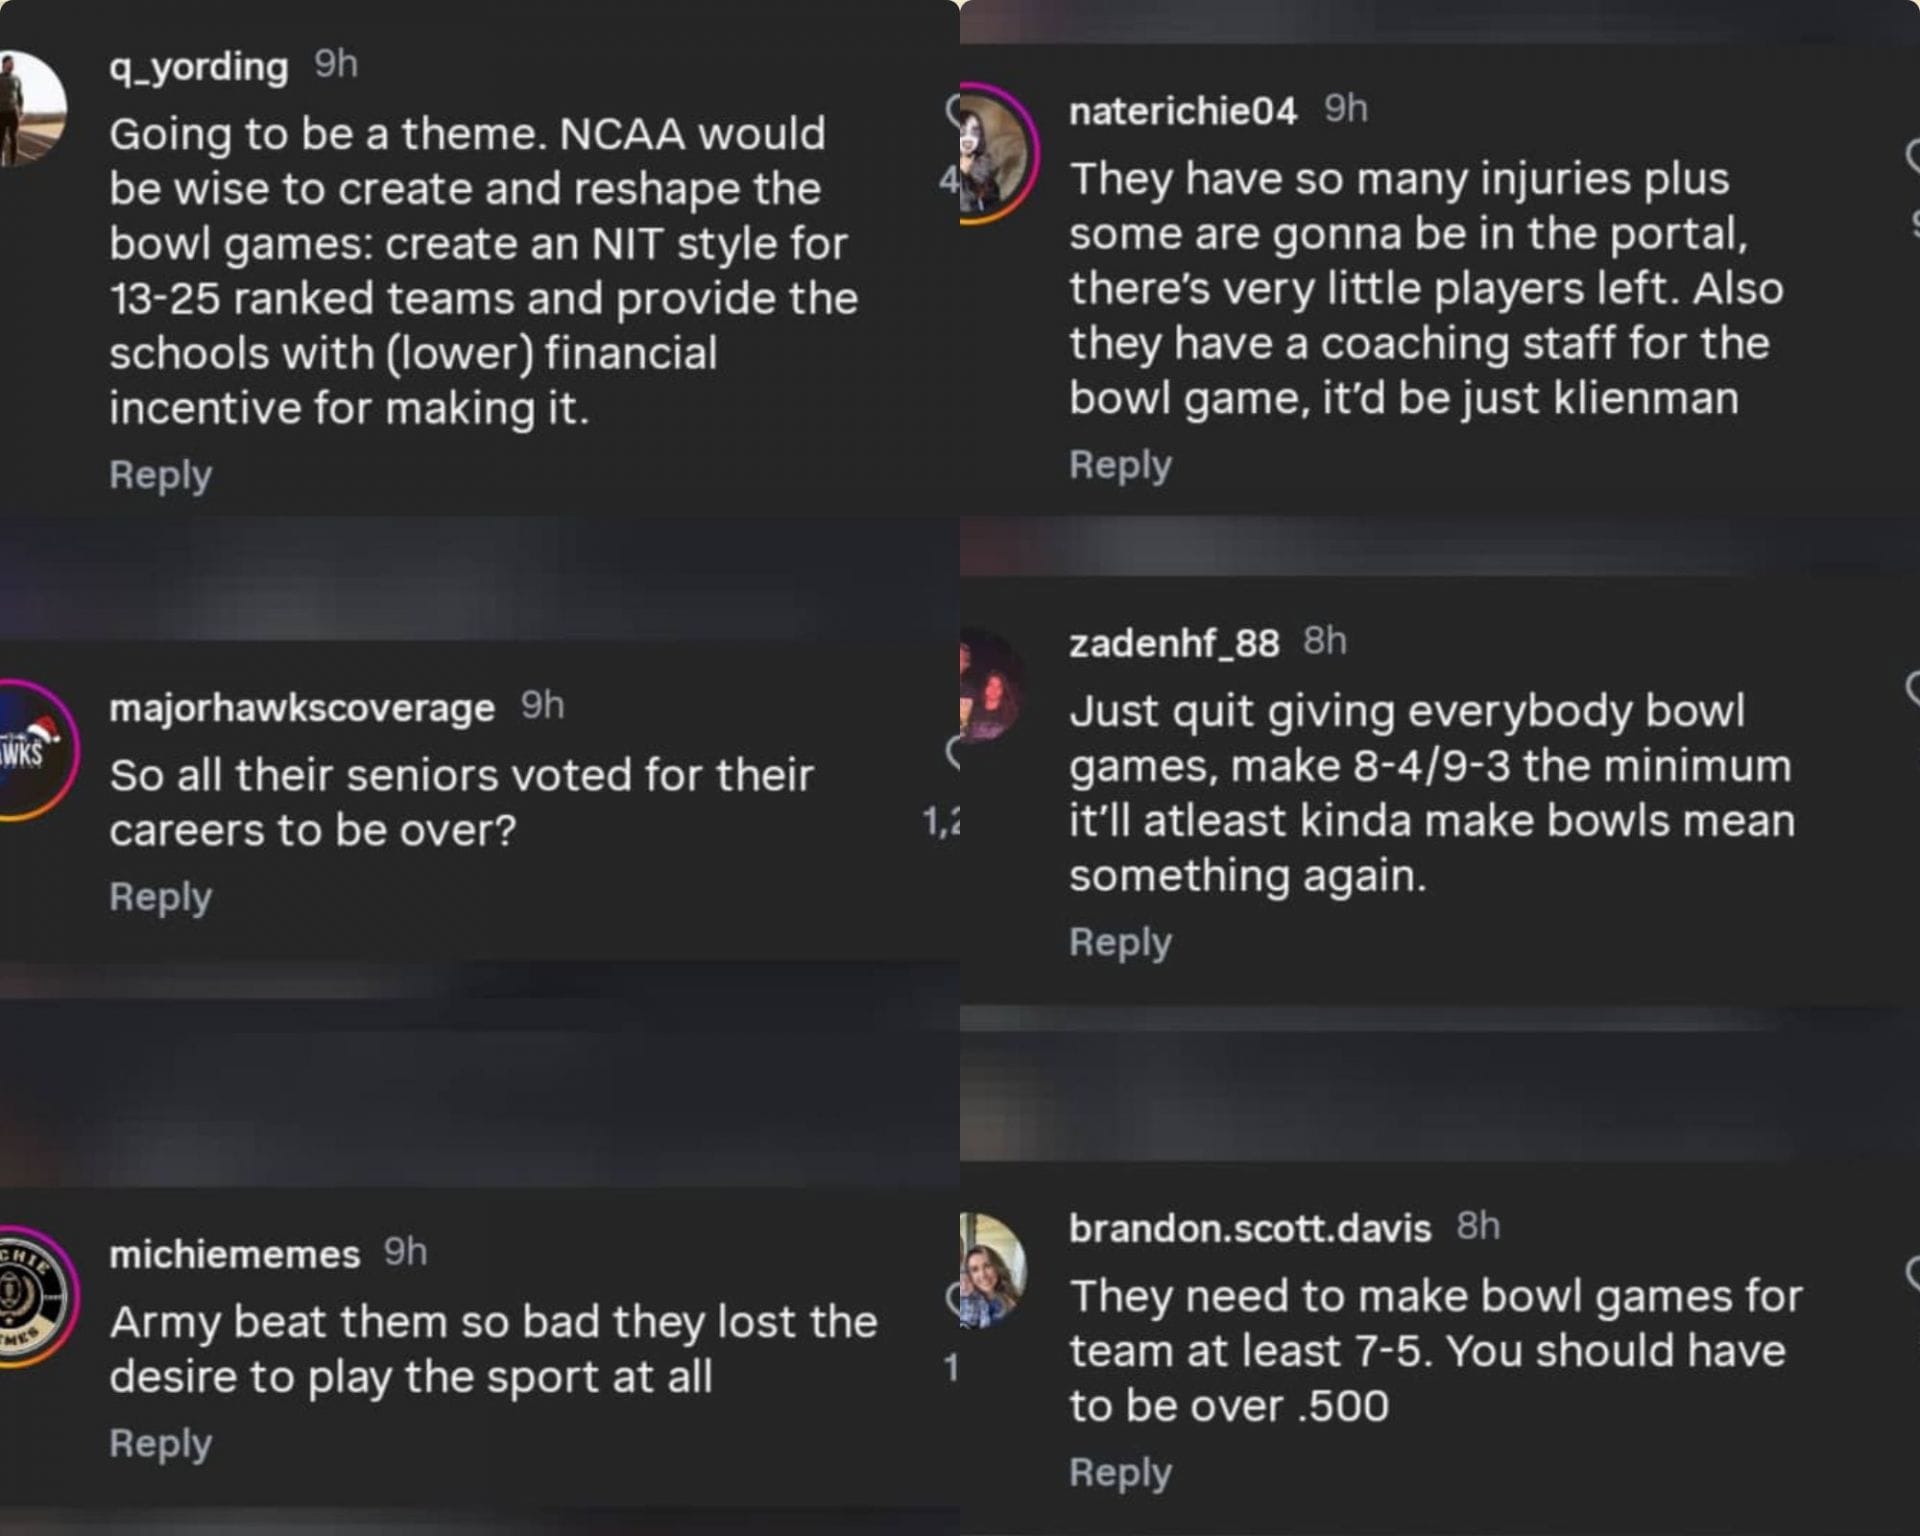Open naterichie04's profile avatar
The image size is (1920, 1536).
click(995, 140)
